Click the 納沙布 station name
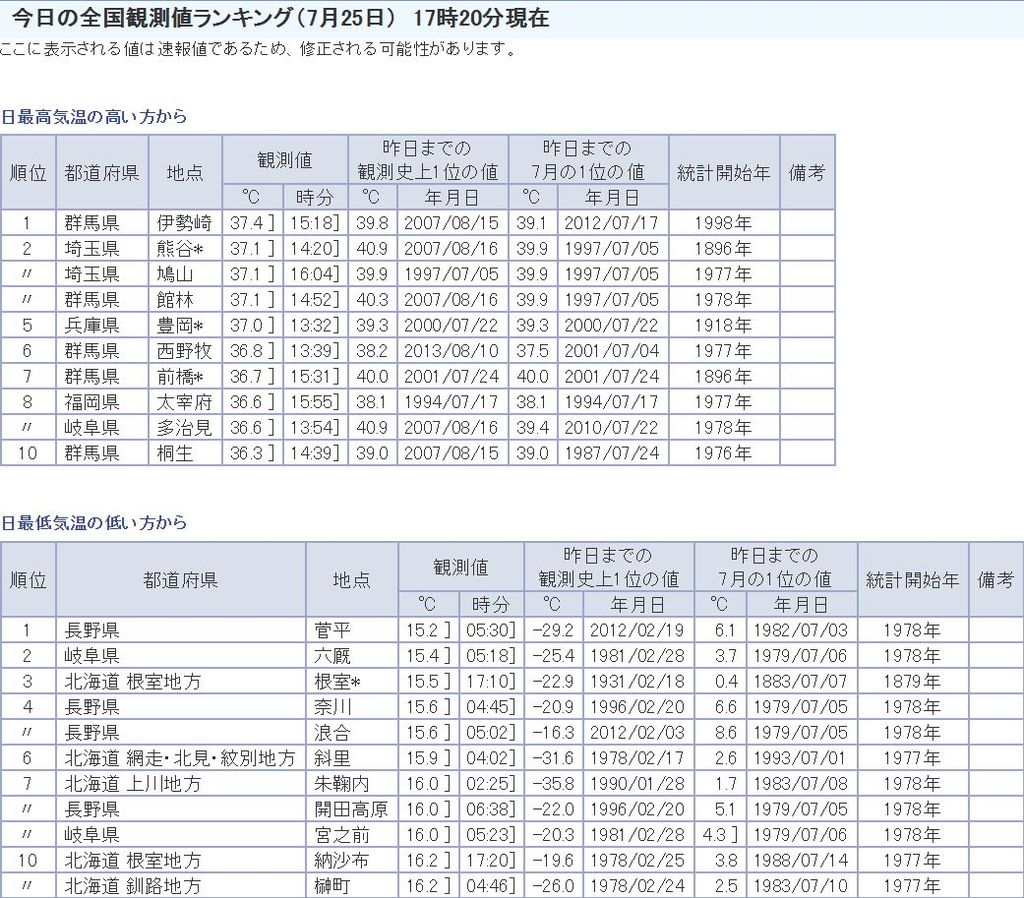The image size is (1024, 898). coord(341,860)
